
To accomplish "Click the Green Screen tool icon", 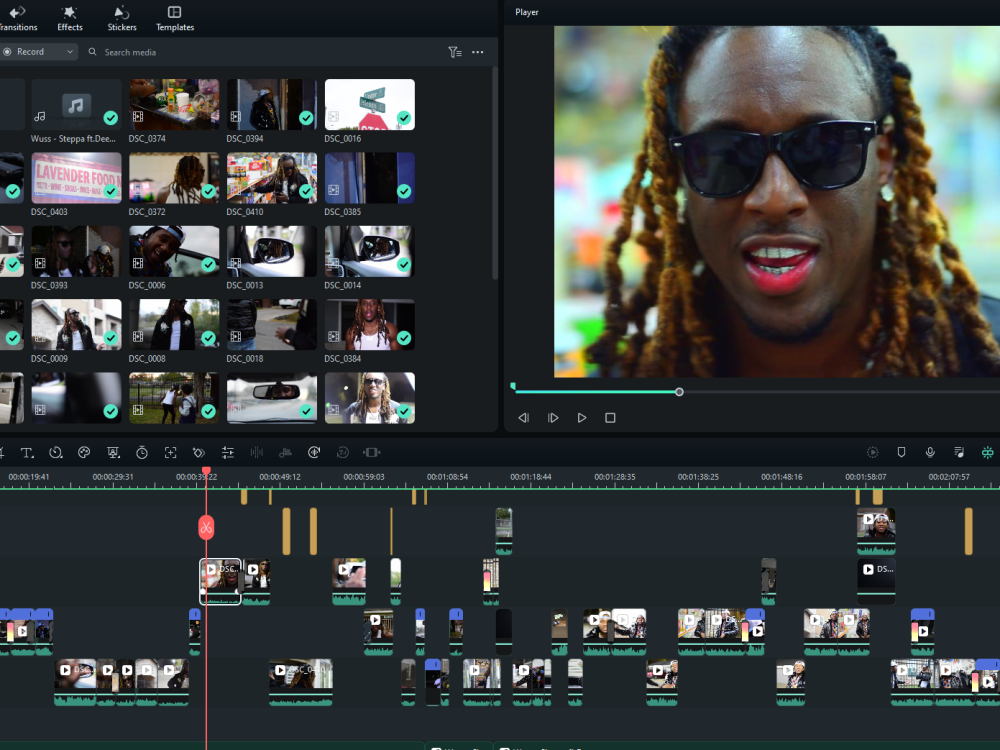I will point(113,453).
